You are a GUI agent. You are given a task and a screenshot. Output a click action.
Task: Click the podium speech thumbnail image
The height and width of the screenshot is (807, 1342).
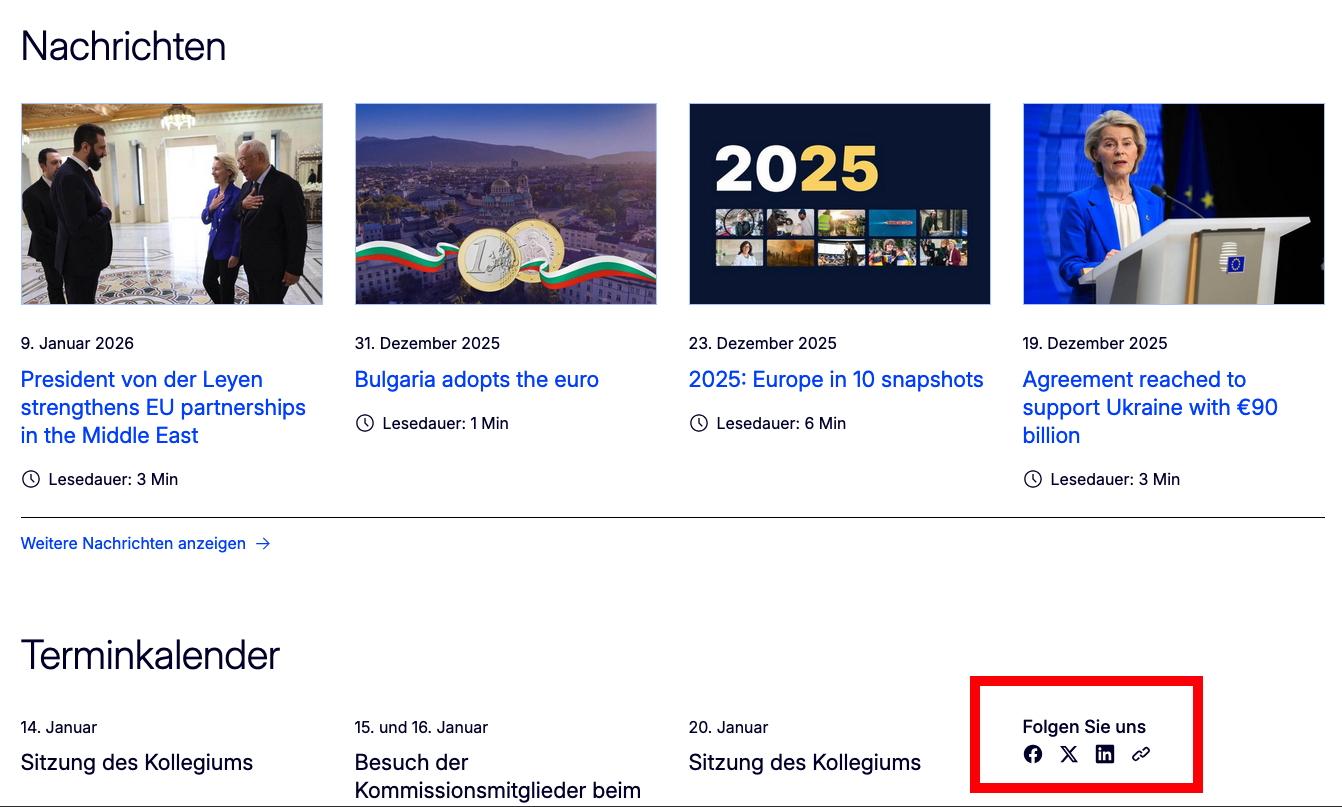click(1173, 204)
